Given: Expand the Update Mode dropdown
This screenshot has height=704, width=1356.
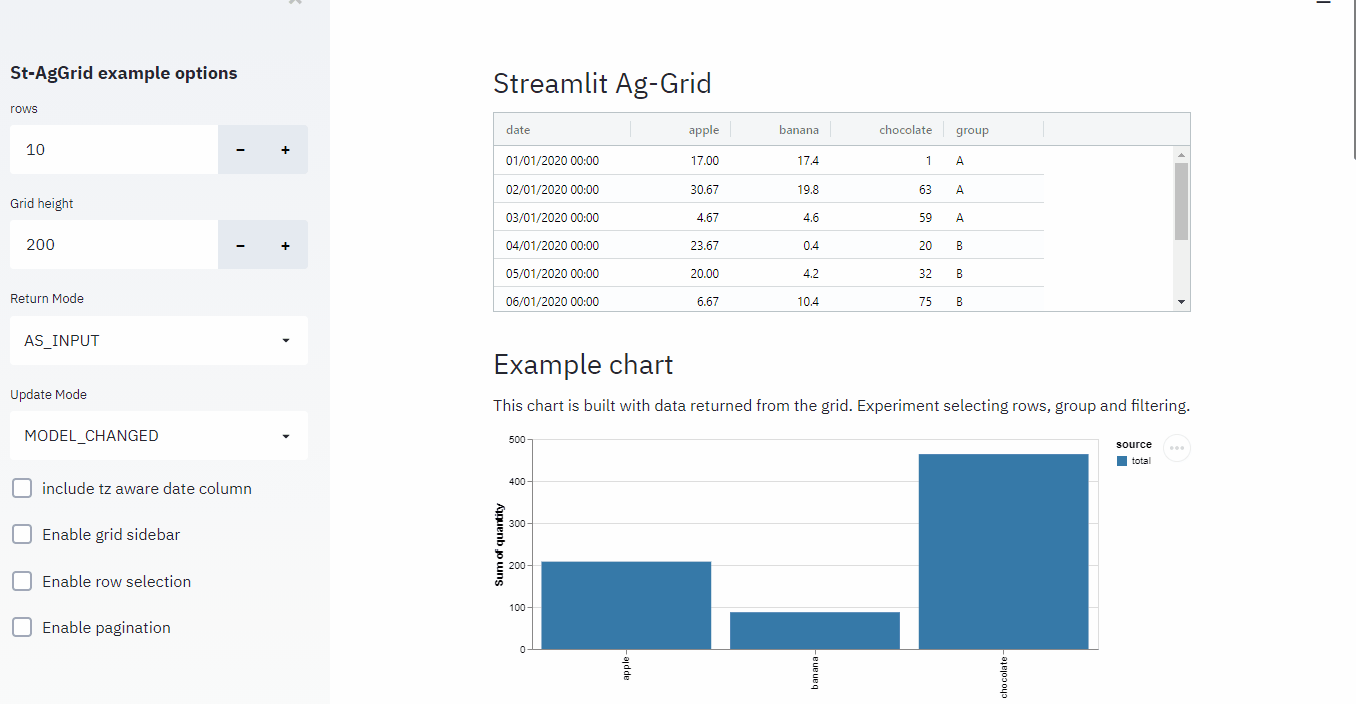Looking at the screenshot, I should [158, 436].
